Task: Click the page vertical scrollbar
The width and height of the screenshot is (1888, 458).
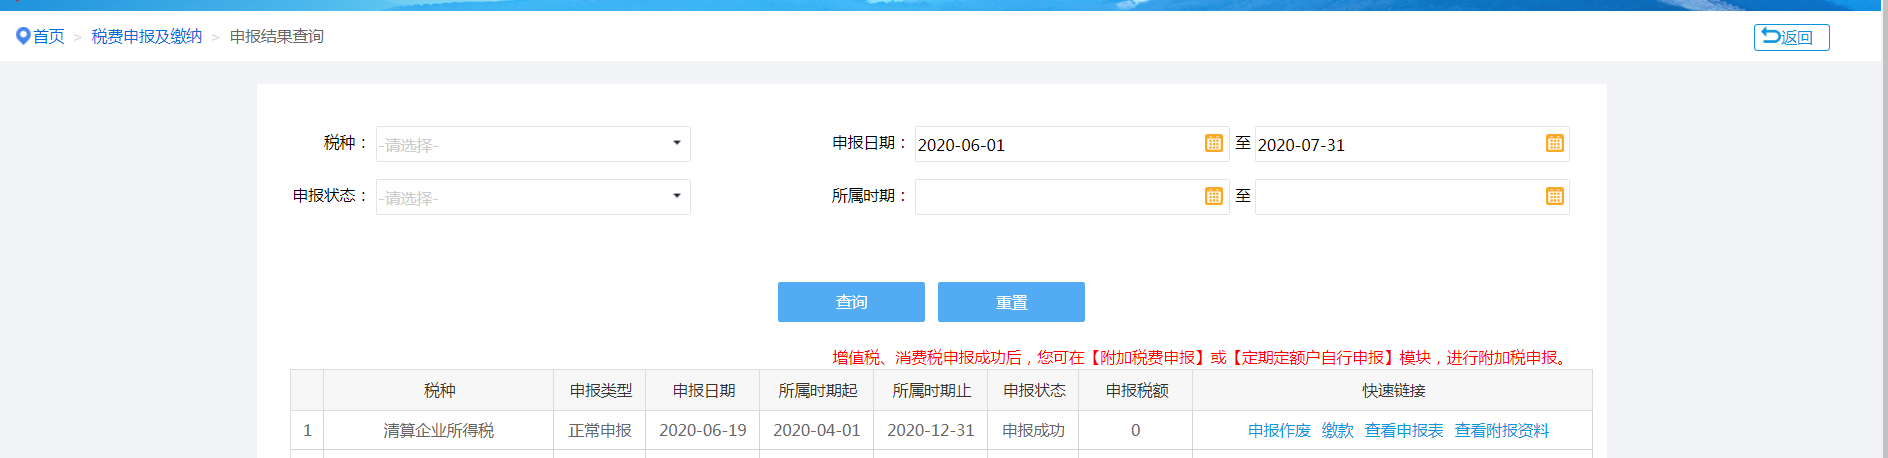Action: [1884, 229]
